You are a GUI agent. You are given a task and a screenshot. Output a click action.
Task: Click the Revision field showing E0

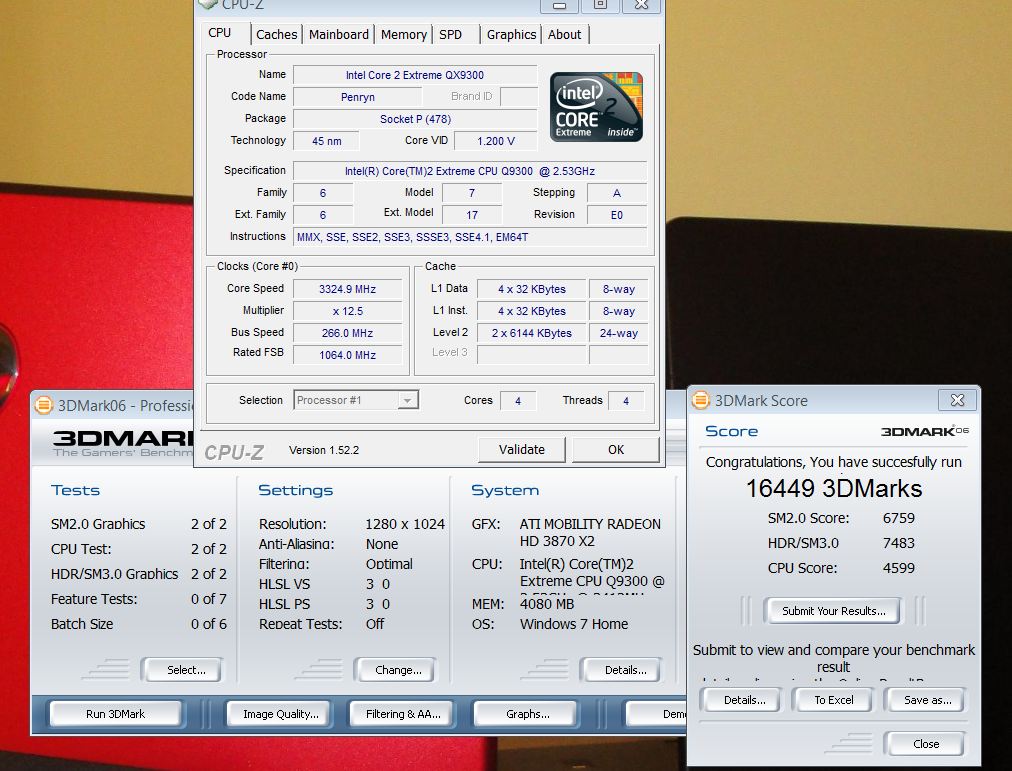click(616, 215)
